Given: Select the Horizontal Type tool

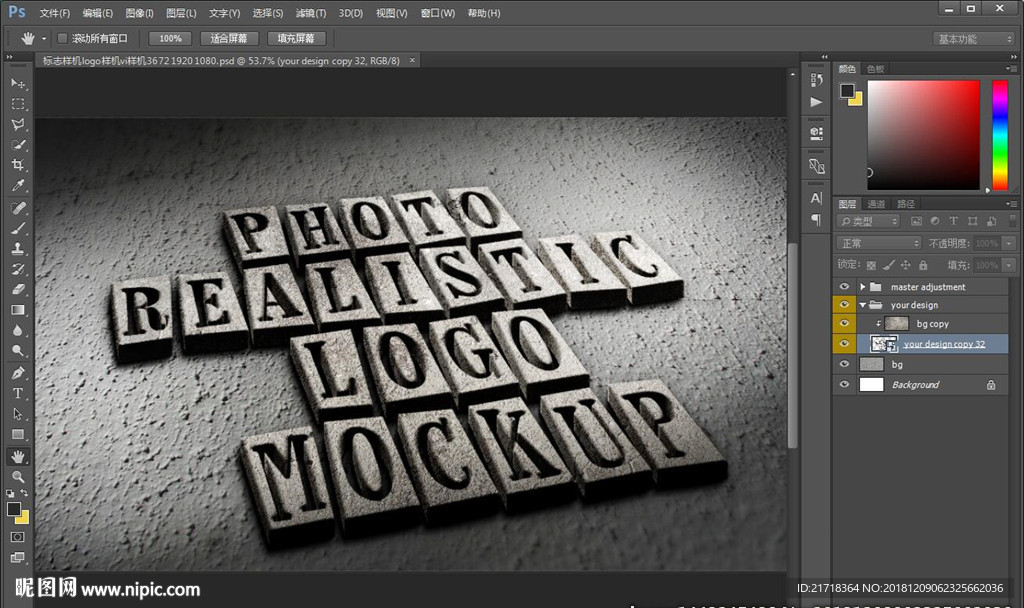Looking at the screenshot, I should [18, 393].
